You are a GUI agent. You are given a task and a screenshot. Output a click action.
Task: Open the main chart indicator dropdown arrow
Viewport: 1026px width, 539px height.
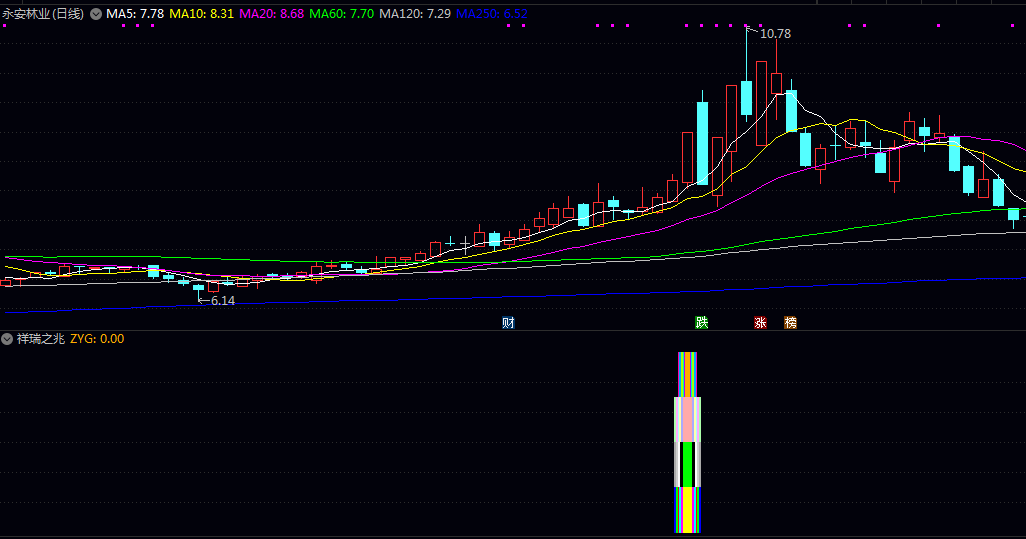96,14
